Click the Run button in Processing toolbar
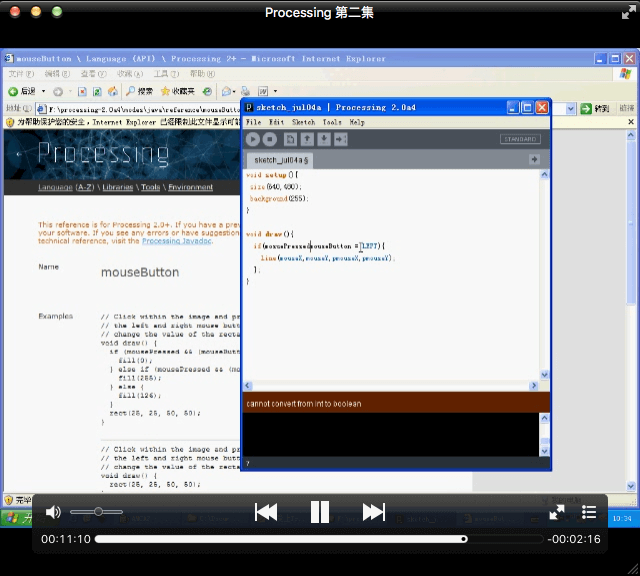This screenshot has width=640, height=576. click(x=253, y=139)
